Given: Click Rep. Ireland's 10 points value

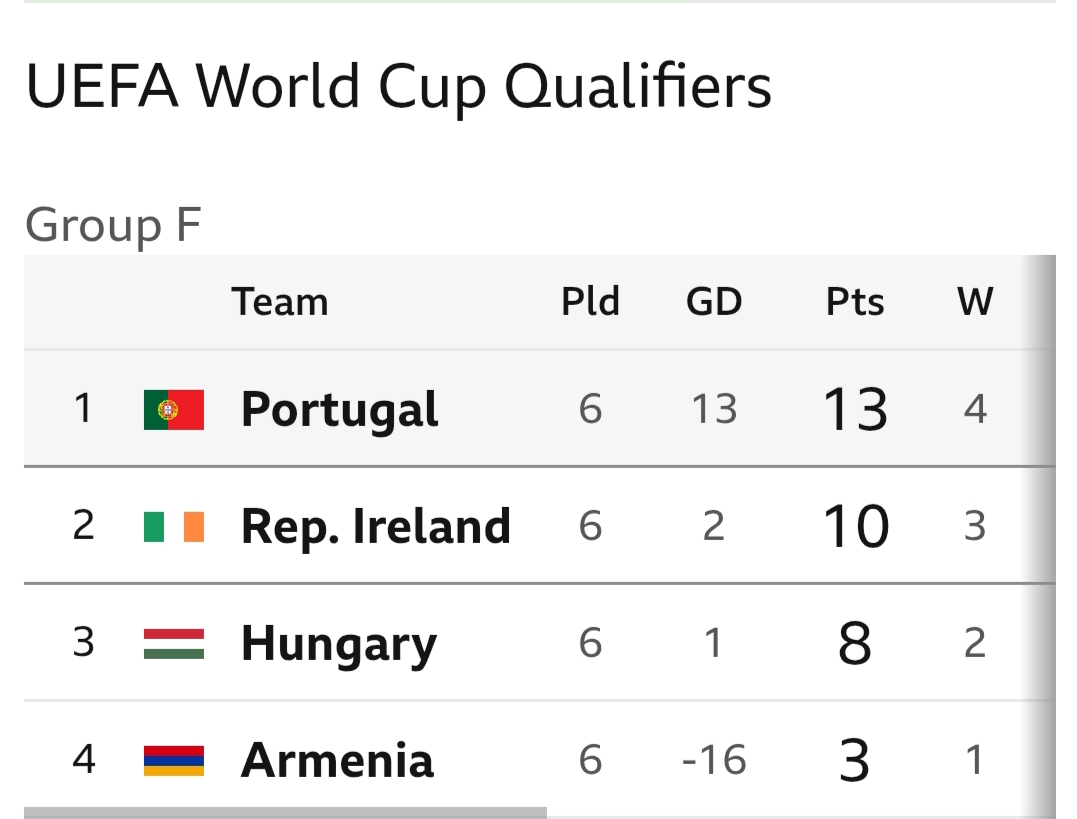Looking at the screenshot, I should (855, 526).
